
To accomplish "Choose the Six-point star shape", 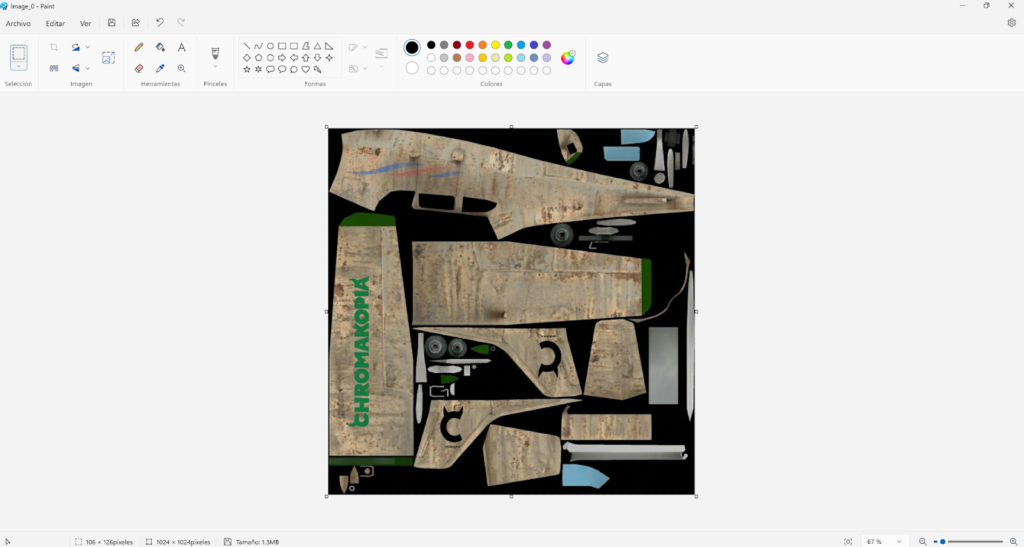I will 258,69.
